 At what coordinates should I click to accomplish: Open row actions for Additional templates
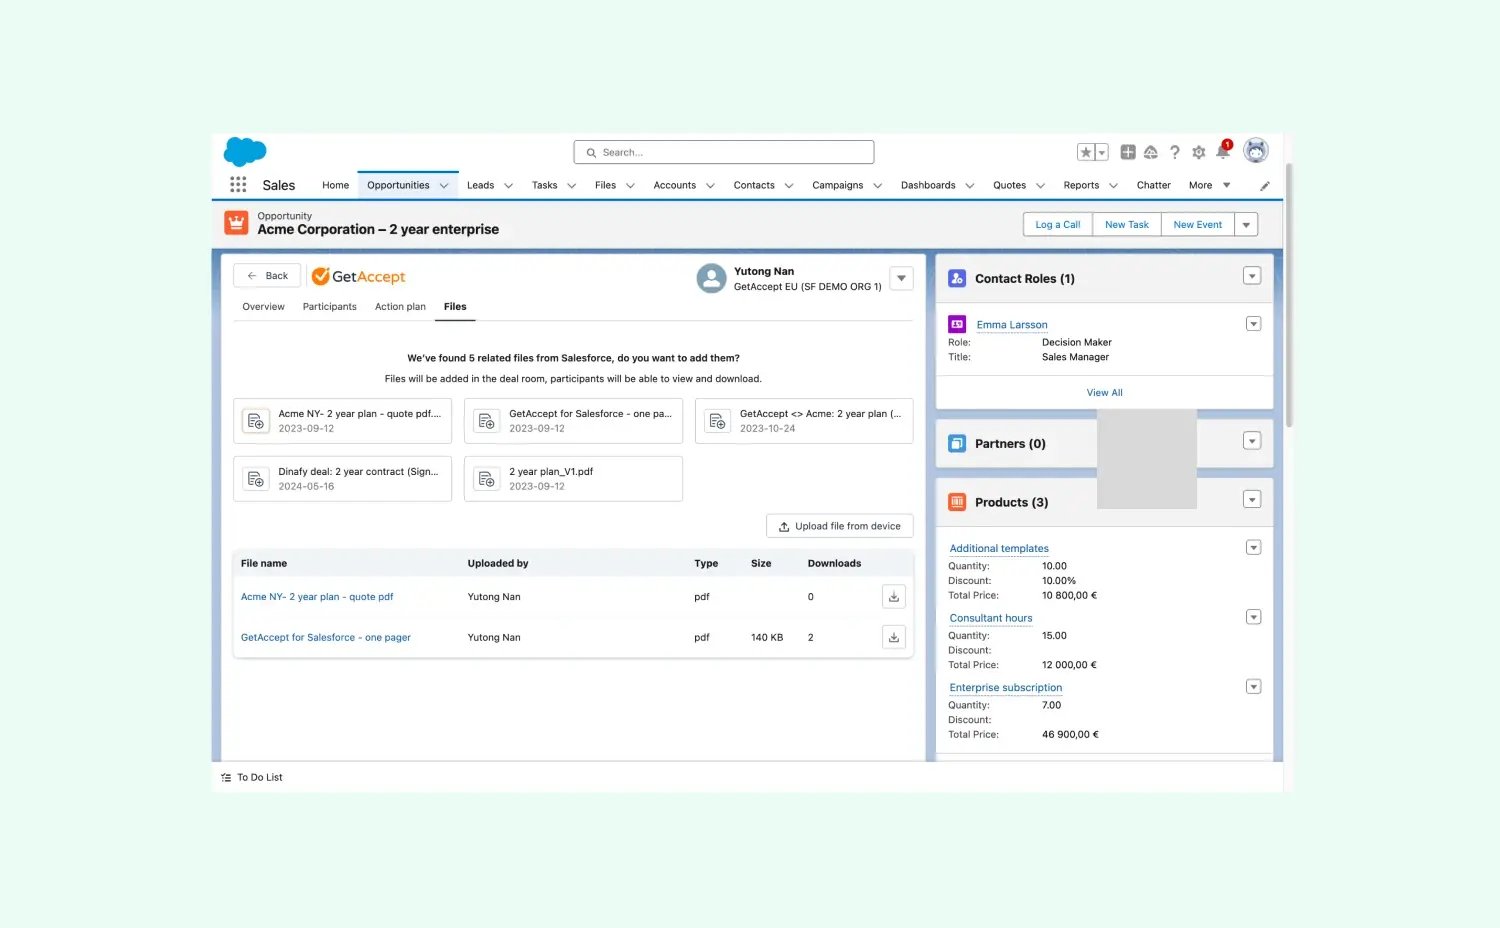(1253, 547)
